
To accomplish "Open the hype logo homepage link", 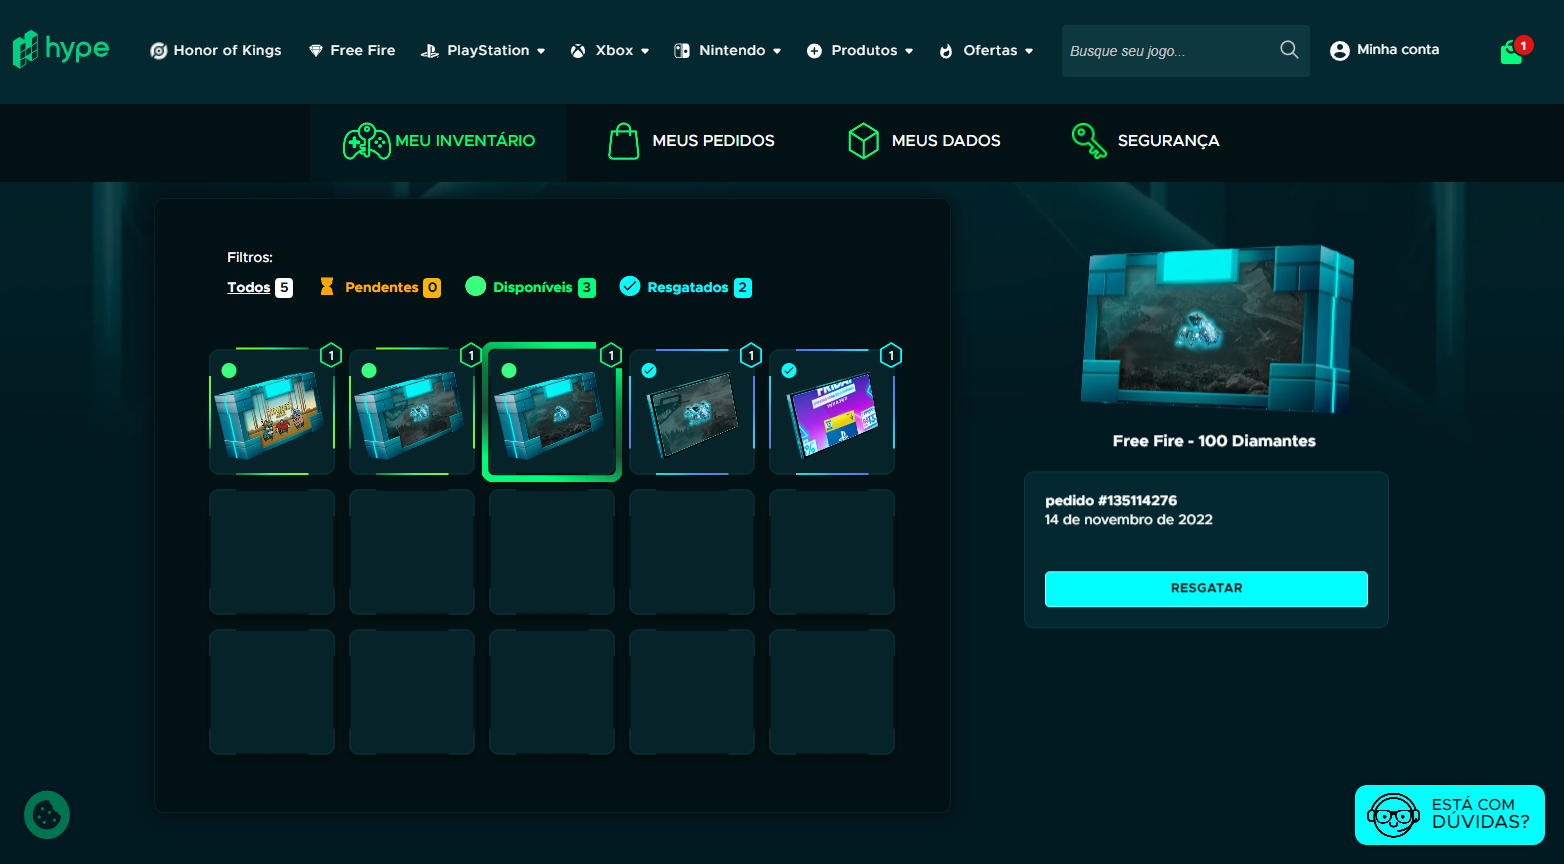I will tap(61, 49).
